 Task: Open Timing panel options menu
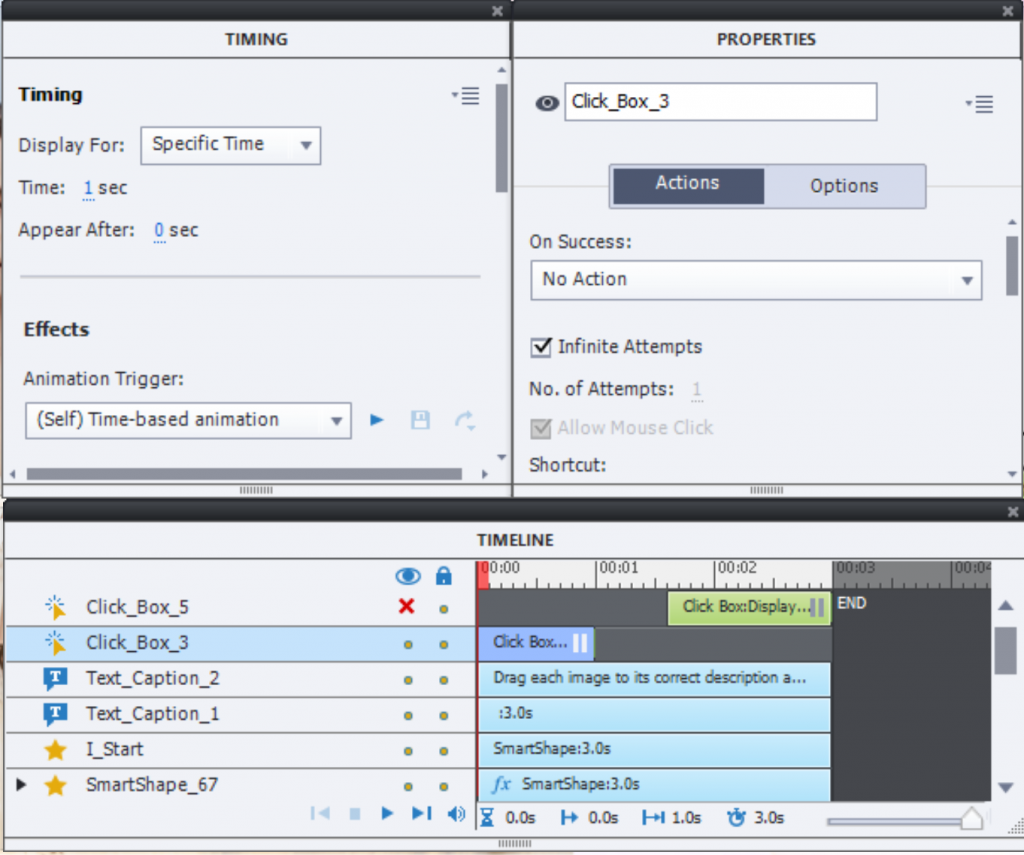coord(466,96)
